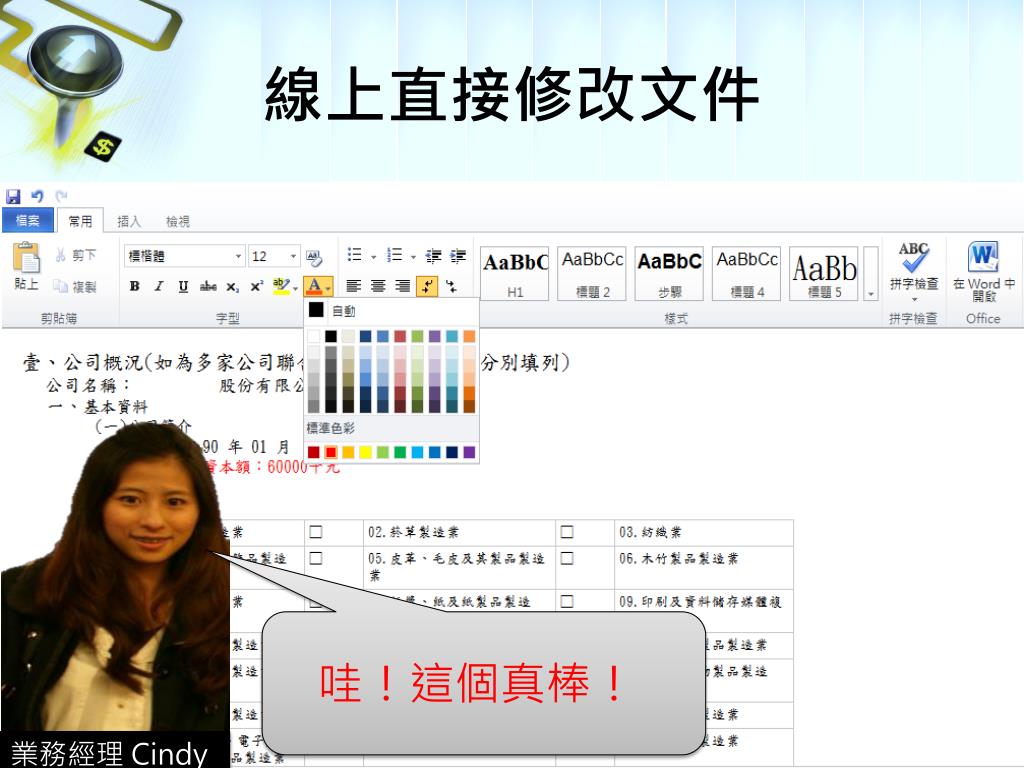
Task: Click the Decrease Indent icon
Action: pos(434,255)
